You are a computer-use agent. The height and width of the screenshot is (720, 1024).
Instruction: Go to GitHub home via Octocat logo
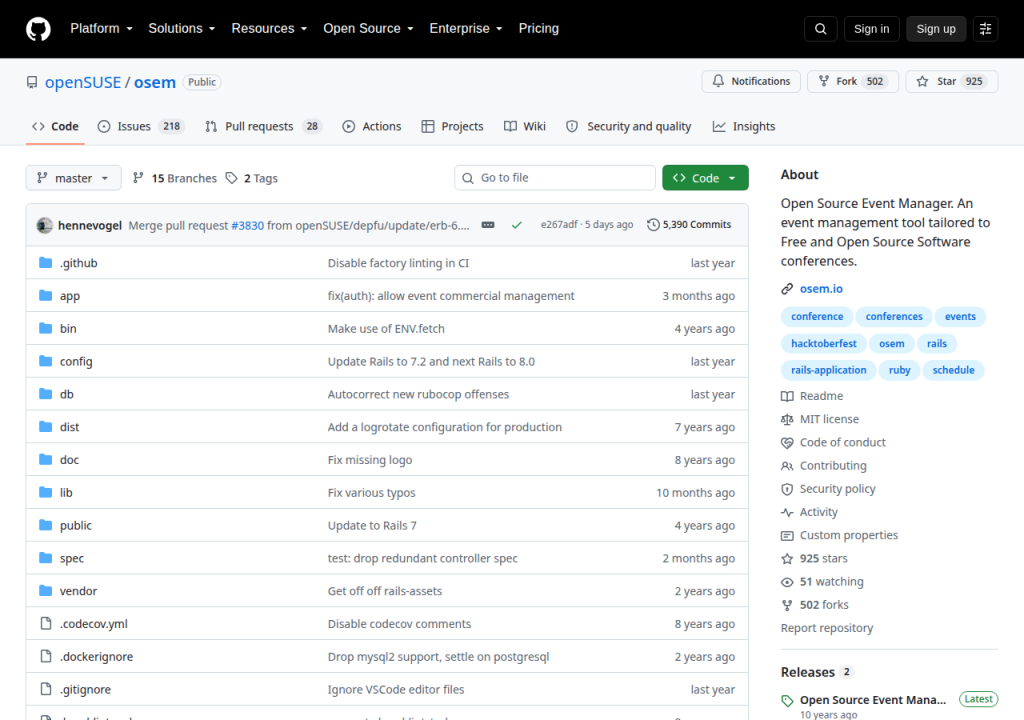click(x=38, y=29)
